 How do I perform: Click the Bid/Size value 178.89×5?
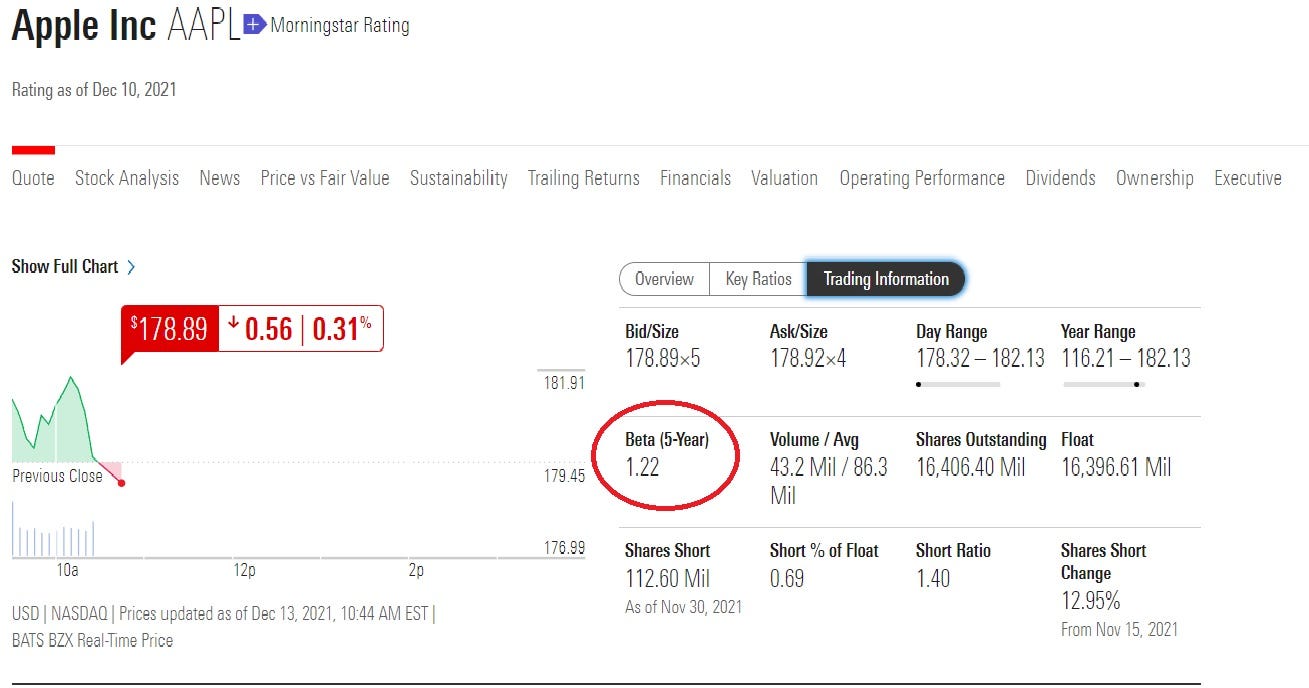point(663,358)
